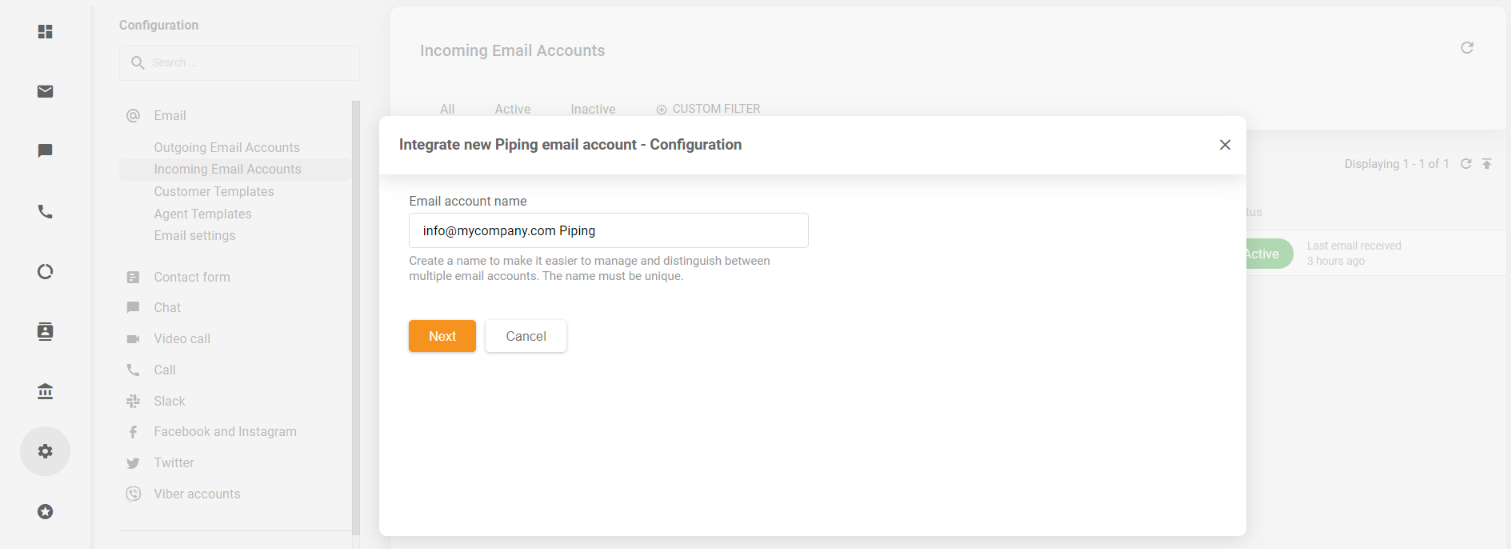
Task: Switch to the Inactive filter tab
Action: pos(593,109)
